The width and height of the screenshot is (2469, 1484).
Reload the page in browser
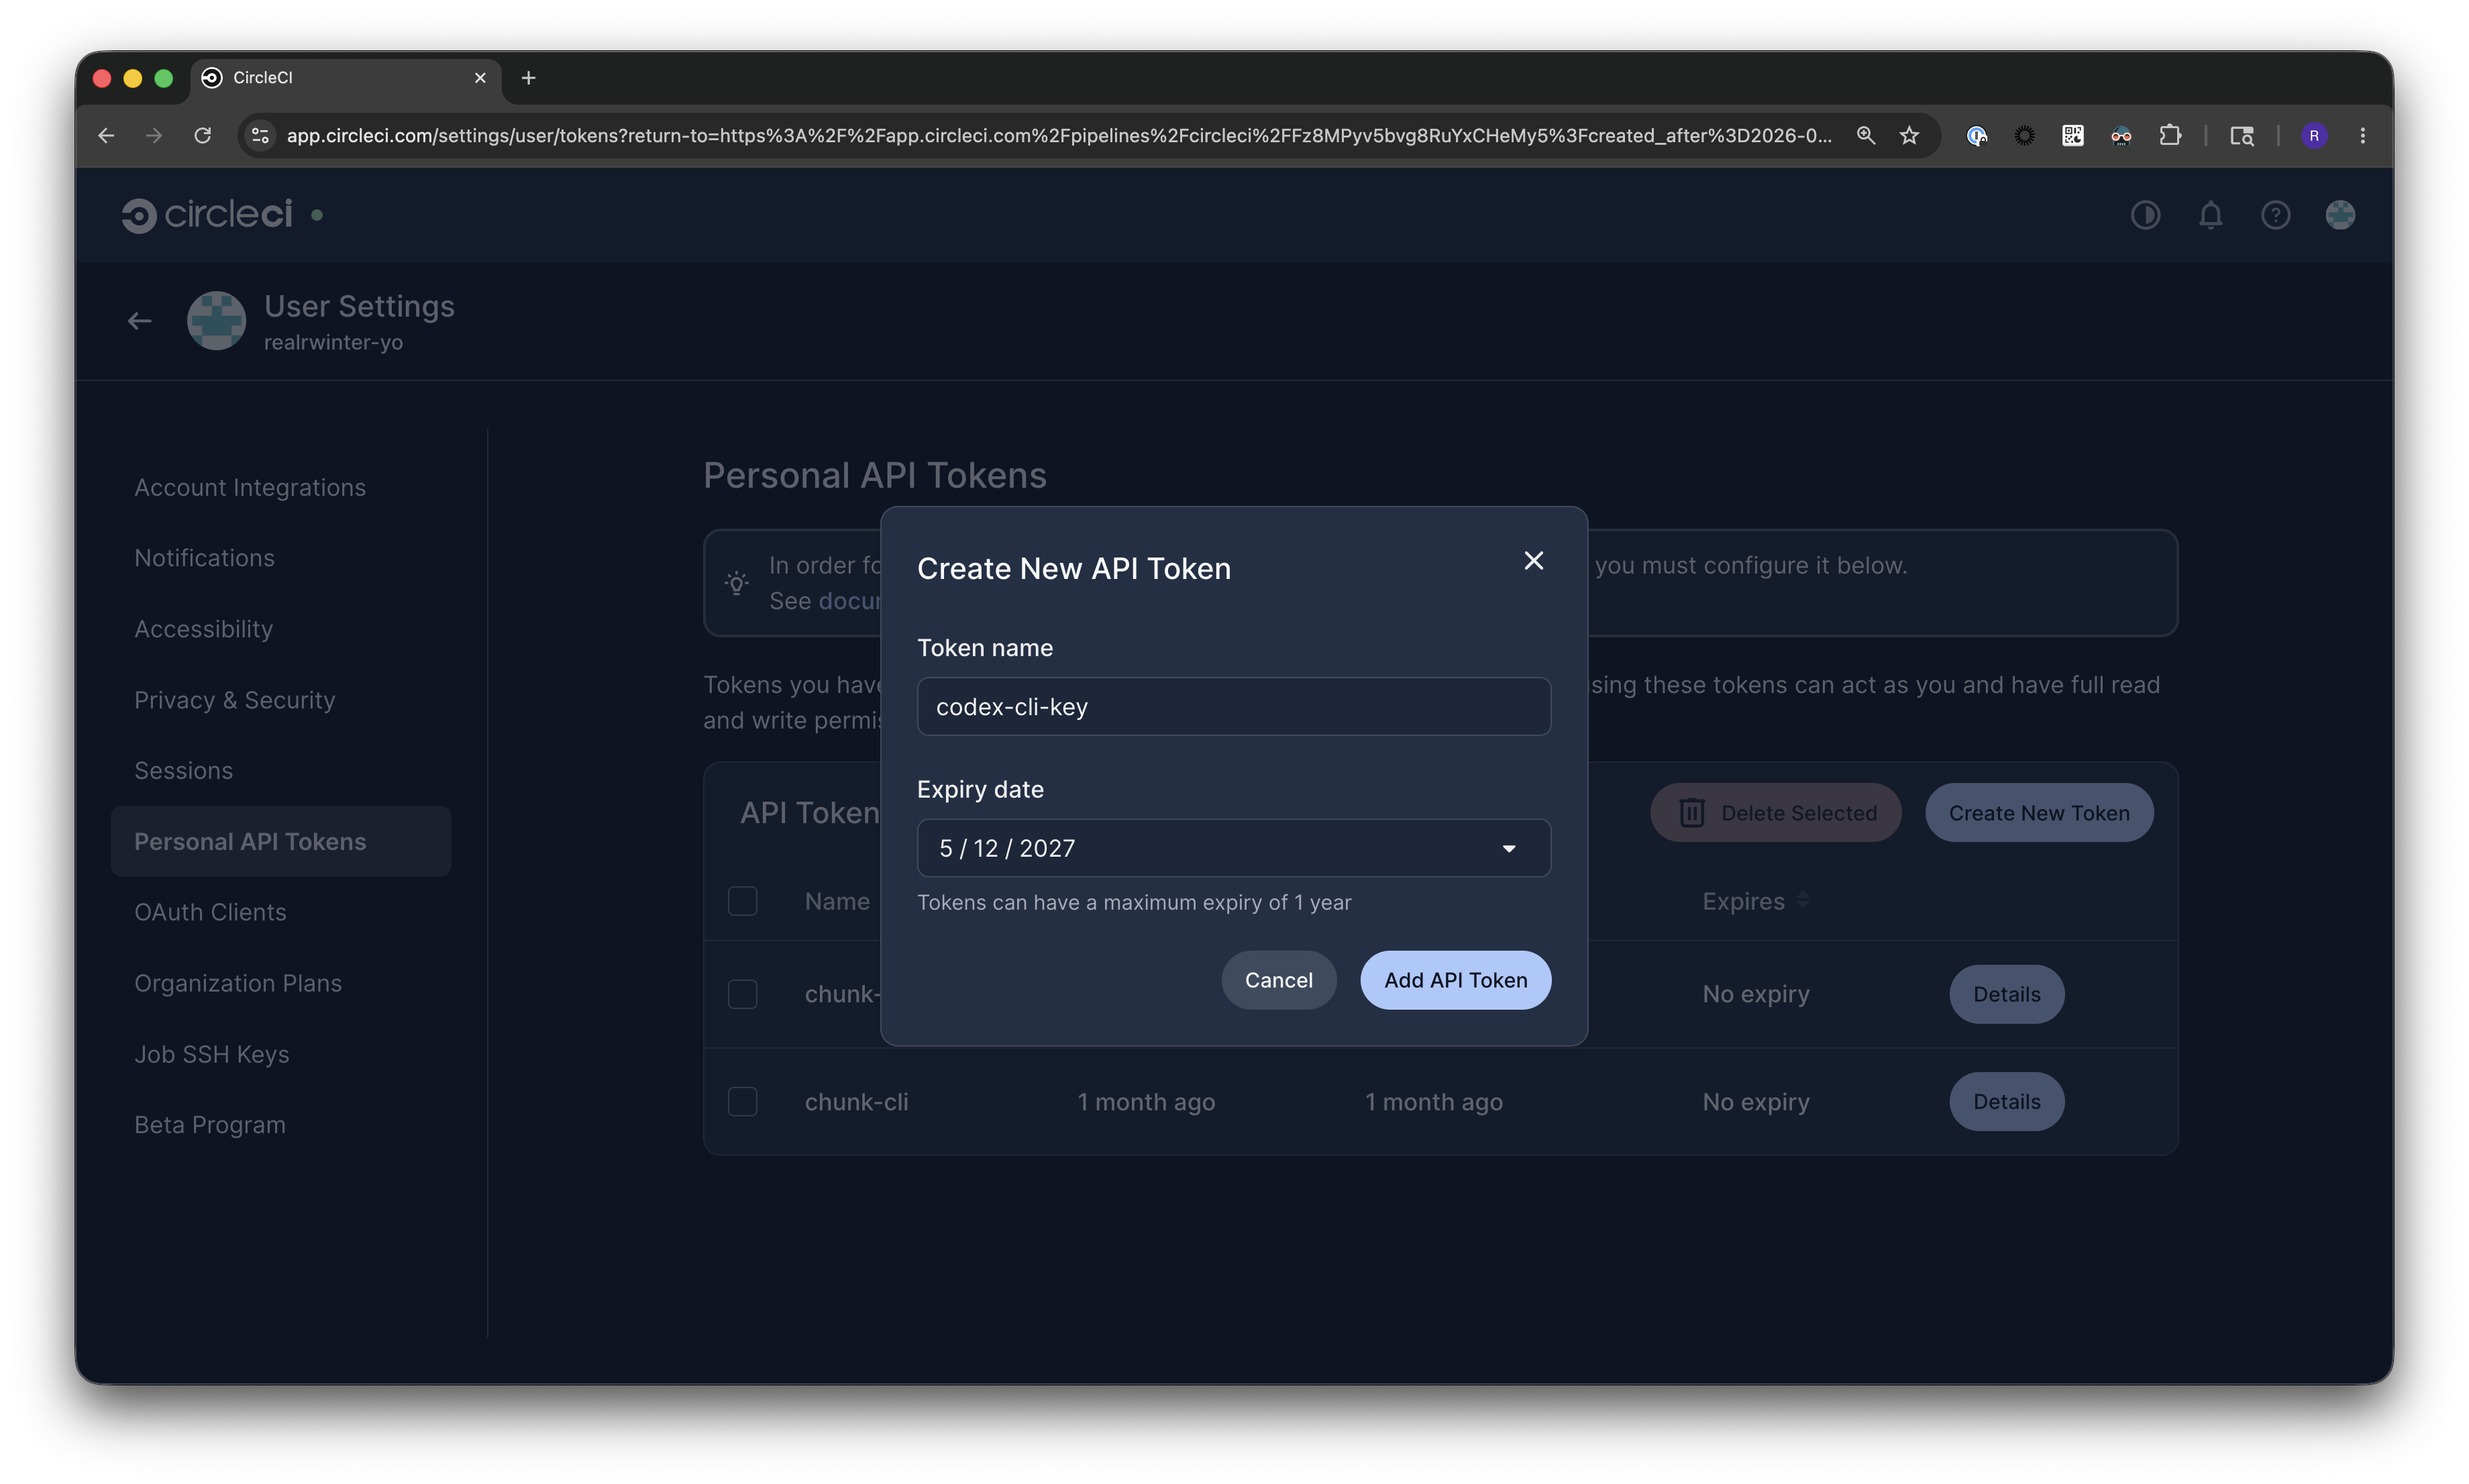pyautogui.click(x=202, y=135)
